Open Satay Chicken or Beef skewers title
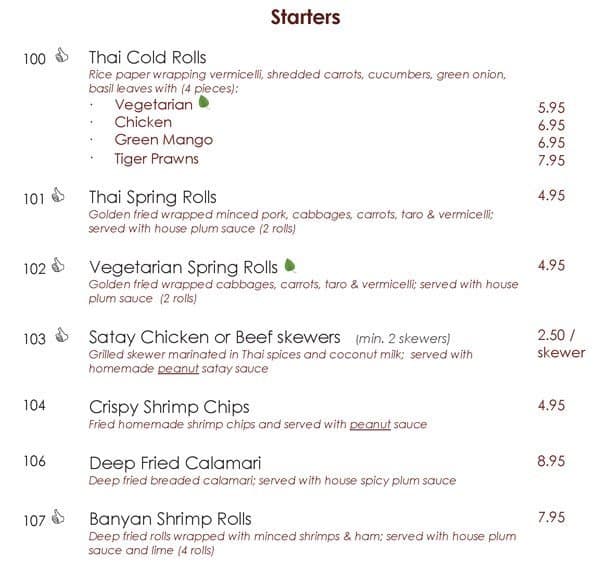Screen dimensions: 600x569 [214, 337]
